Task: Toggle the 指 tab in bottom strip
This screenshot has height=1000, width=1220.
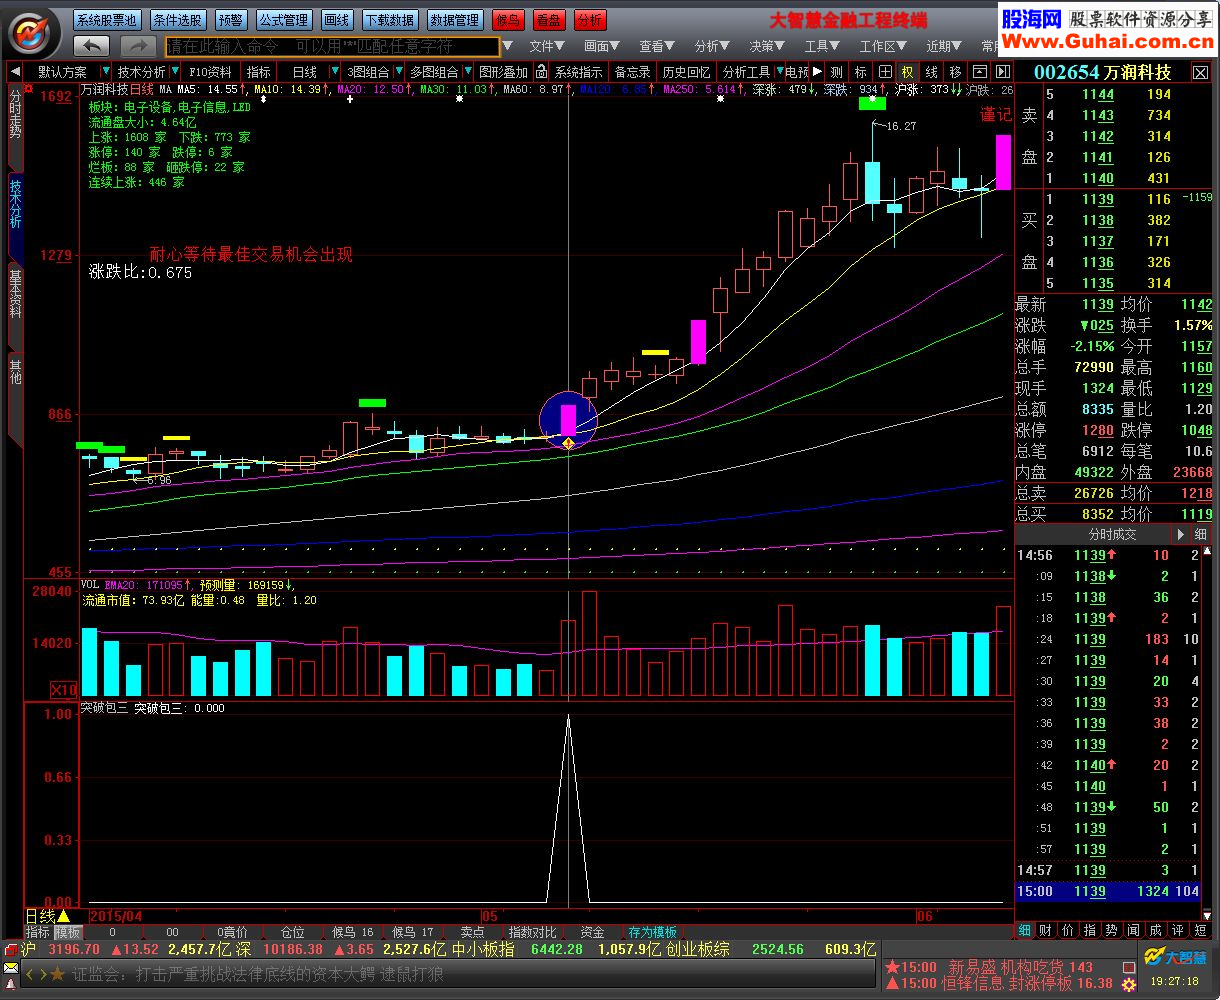Action: coord(1089,930)
